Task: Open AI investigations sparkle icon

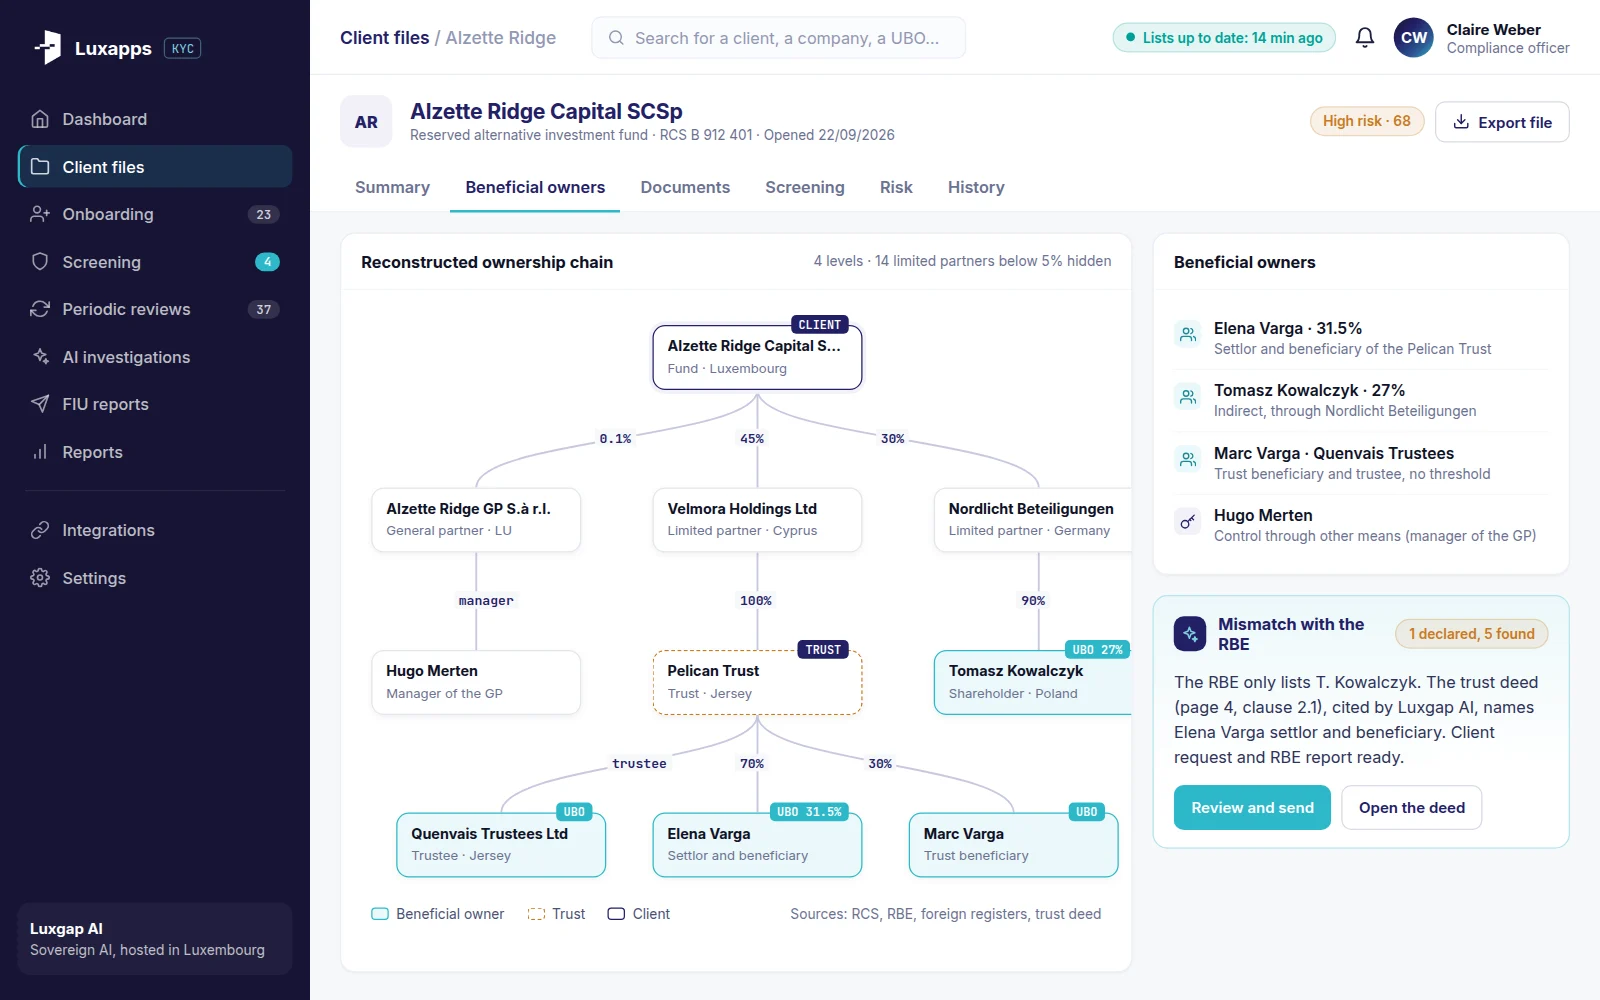Action: click(40, 357)
